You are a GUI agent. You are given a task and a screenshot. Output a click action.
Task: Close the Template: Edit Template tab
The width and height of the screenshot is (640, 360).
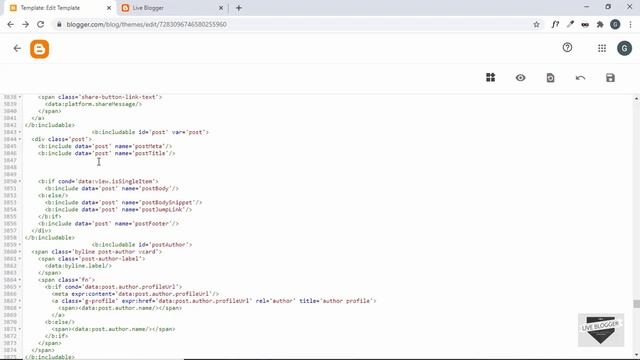click(109, 8)
